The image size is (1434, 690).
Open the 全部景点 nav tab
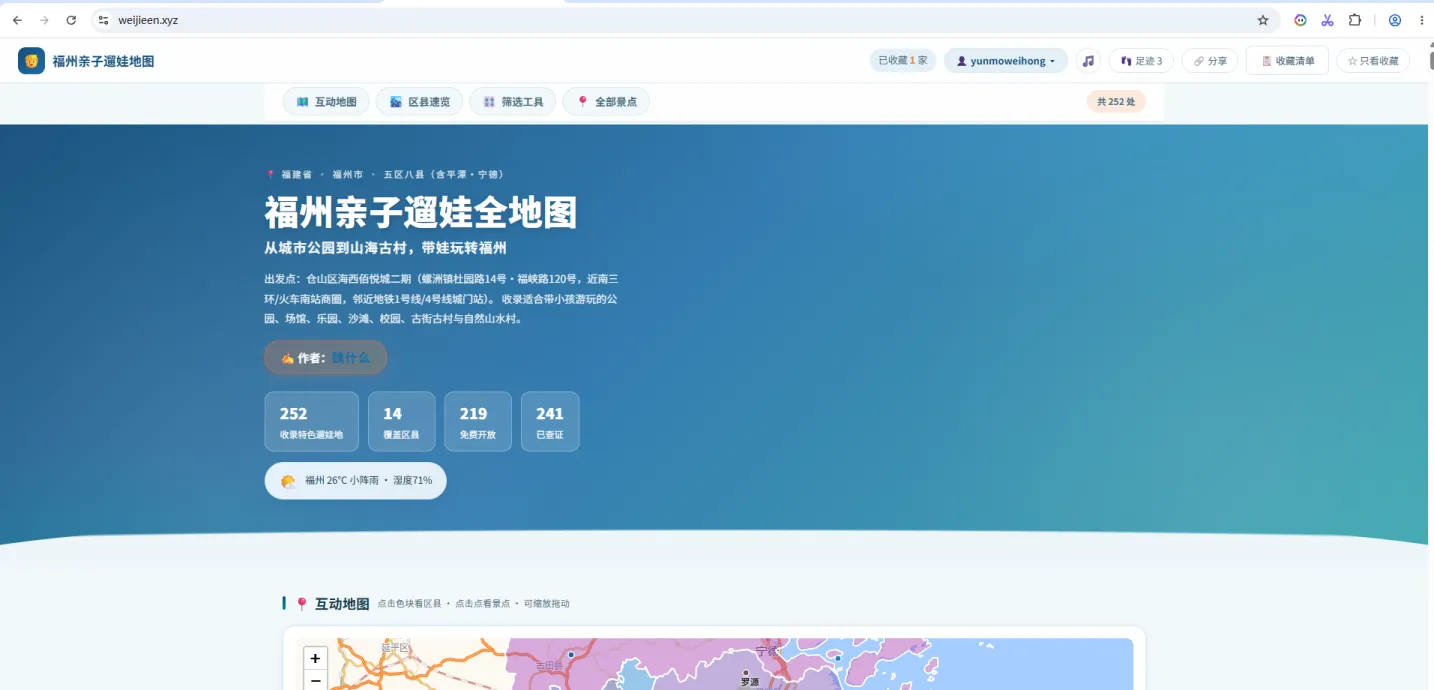[x=606, y=102]
